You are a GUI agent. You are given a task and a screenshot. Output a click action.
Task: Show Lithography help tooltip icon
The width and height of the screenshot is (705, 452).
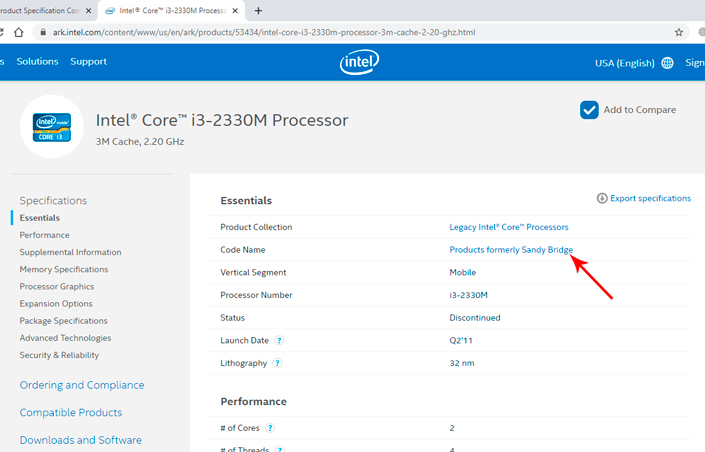(x=277, y=363)
